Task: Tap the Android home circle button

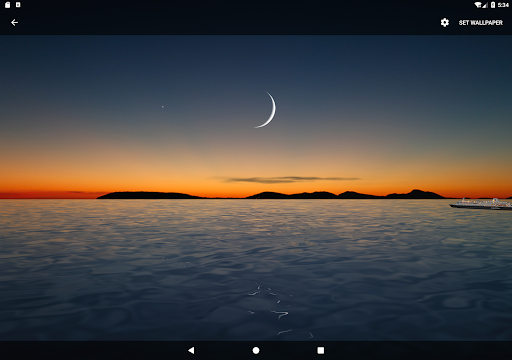Action: (256, 350)
